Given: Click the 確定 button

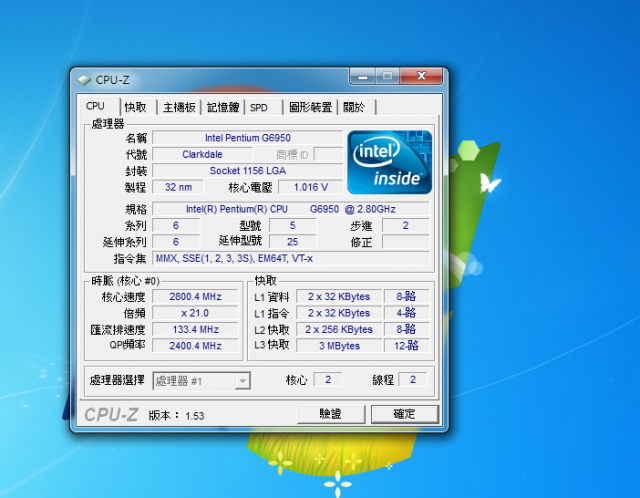Looking at the screenshot, I should point(404,414).
